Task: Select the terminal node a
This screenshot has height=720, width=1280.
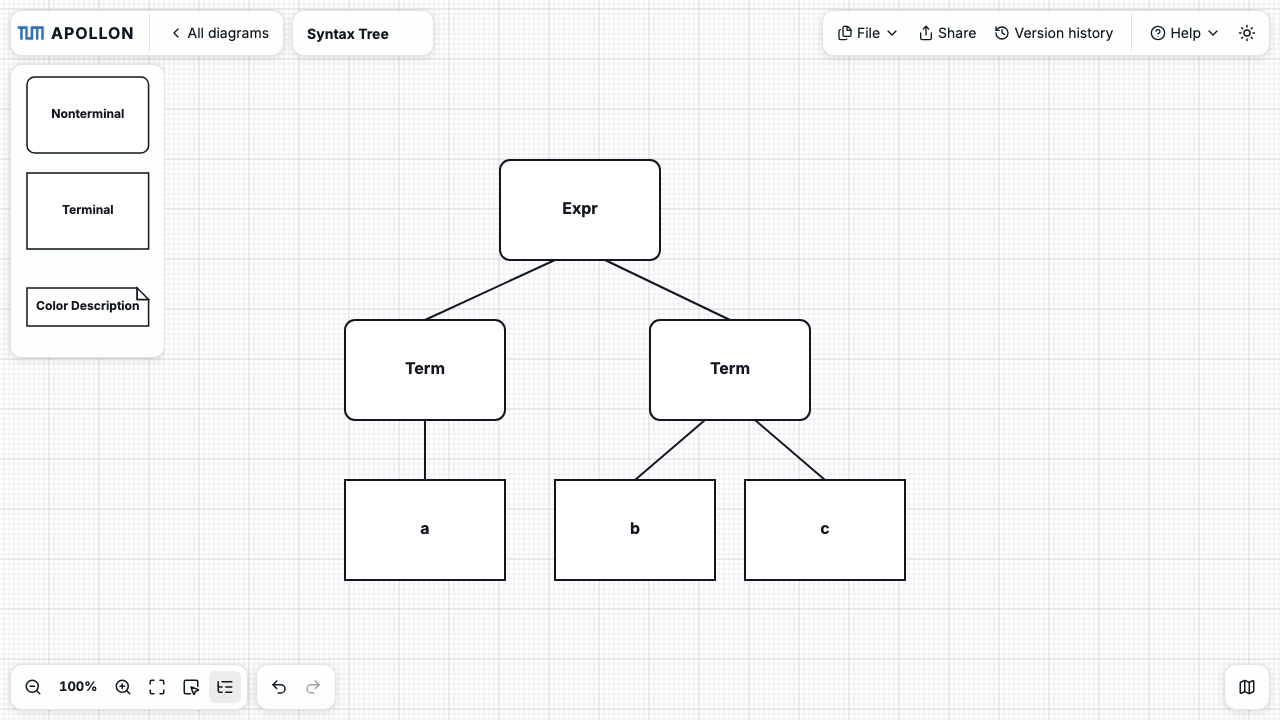Action: [425, 530]
